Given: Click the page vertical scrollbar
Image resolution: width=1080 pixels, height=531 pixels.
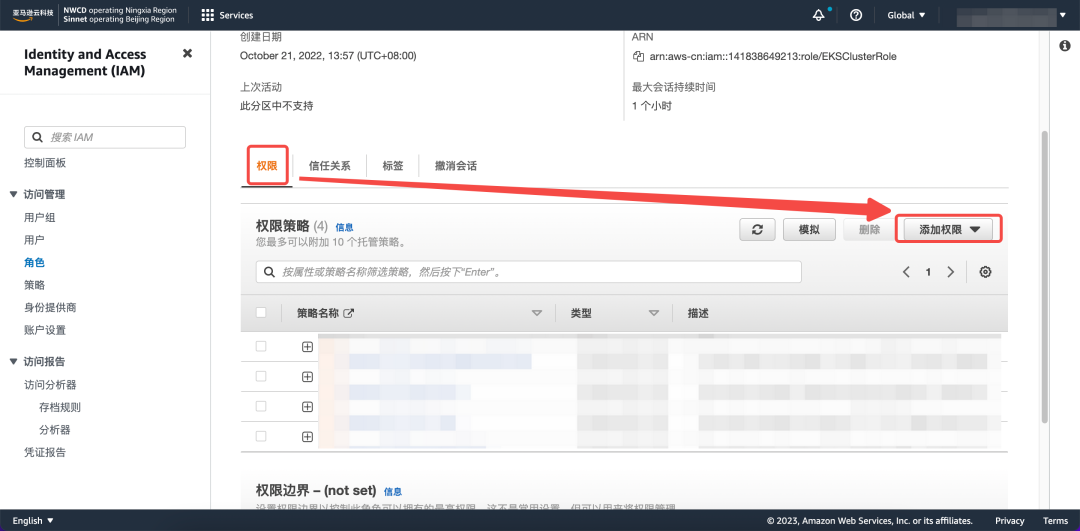Looking at the screenshot, I should (1045, 275).
